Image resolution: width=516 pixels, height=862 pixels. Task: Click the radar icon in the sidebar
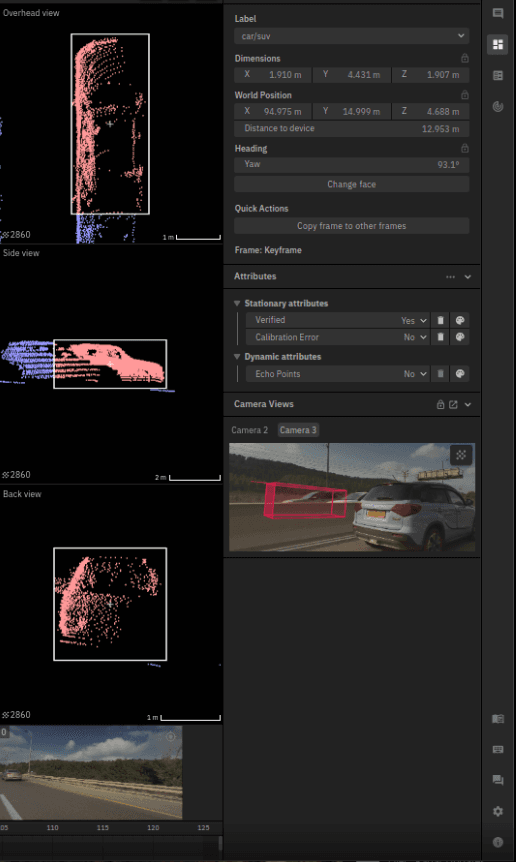(497, 106)
